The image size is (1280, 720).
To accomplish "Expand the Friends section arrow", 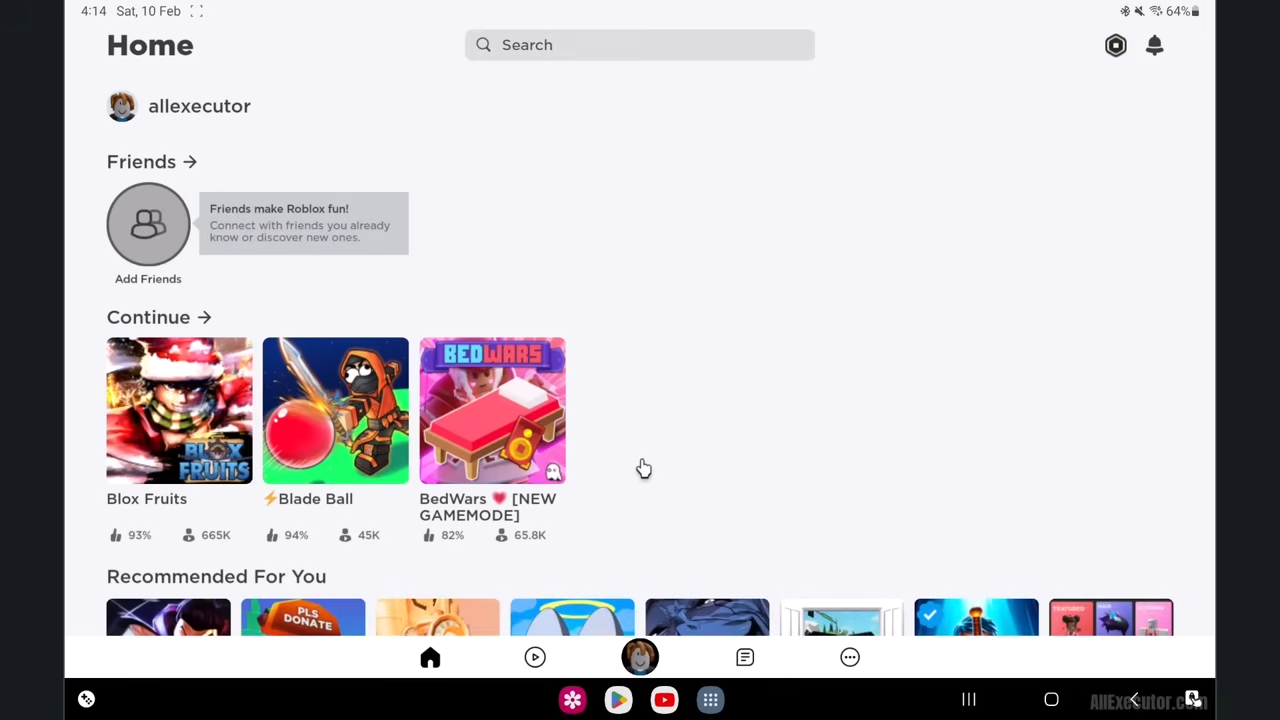I will coord(189,161).
